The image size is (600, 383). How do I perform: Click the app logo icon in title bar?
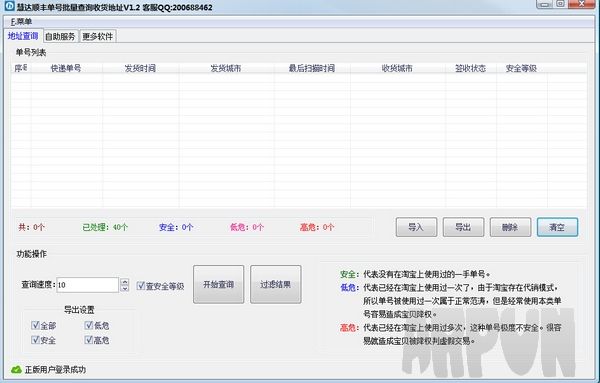pyautogui.click(x=9, y=6)
